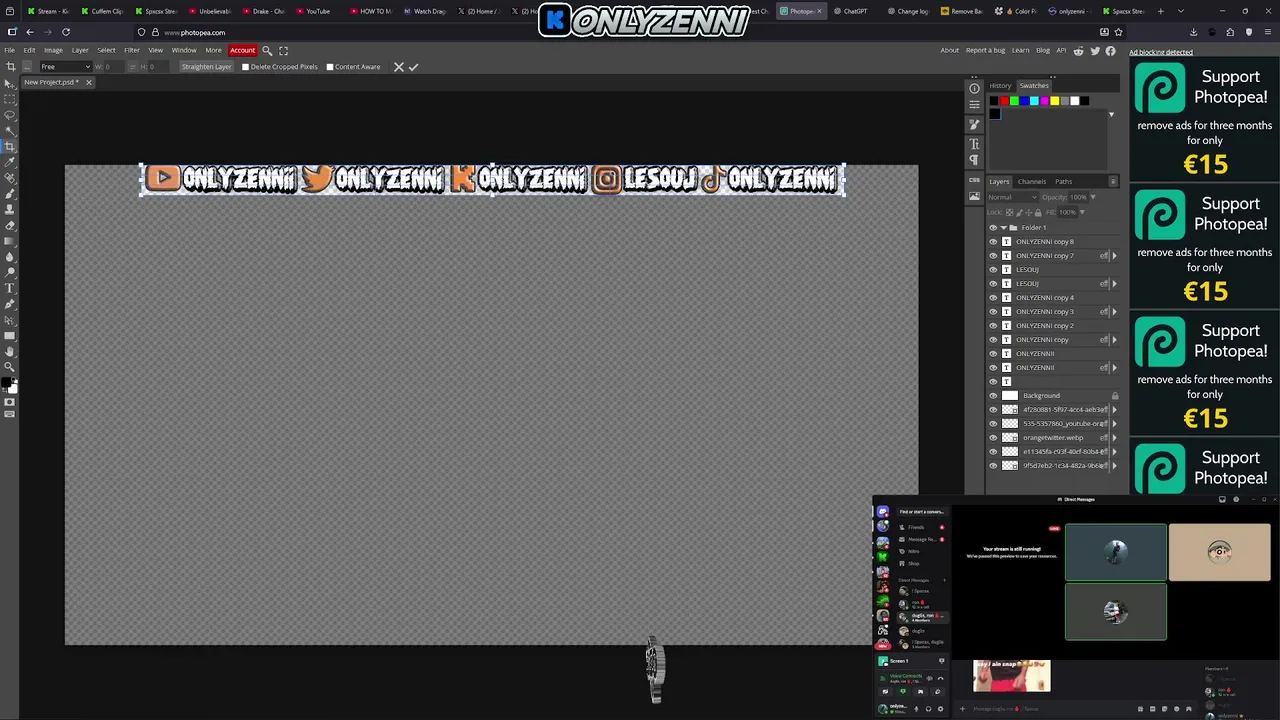Open the Normal blend mode dropdown
Screen dimensions: 1280x720
click(1012, 197)
